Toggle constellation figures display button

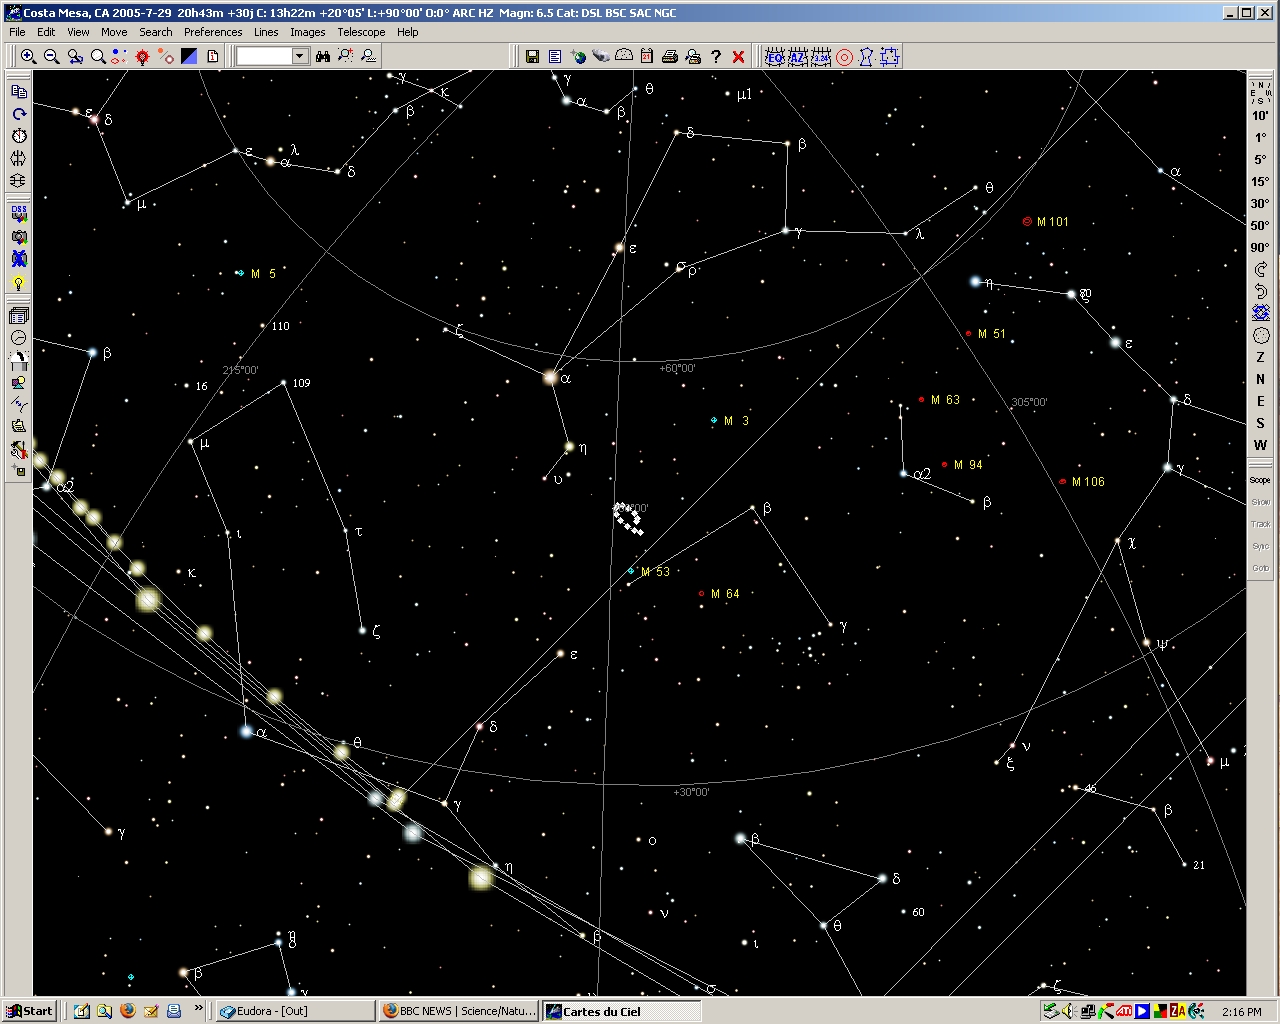[x=867, y=57]
